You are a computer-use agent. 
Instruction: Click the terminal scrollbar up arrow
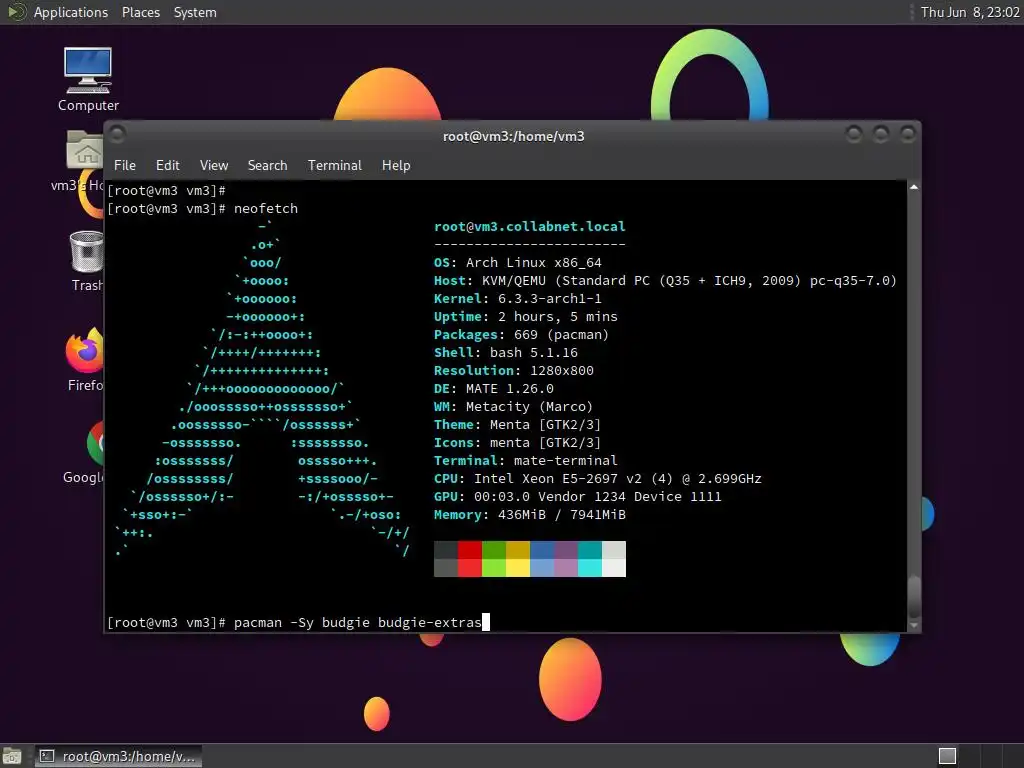point(914,187)
